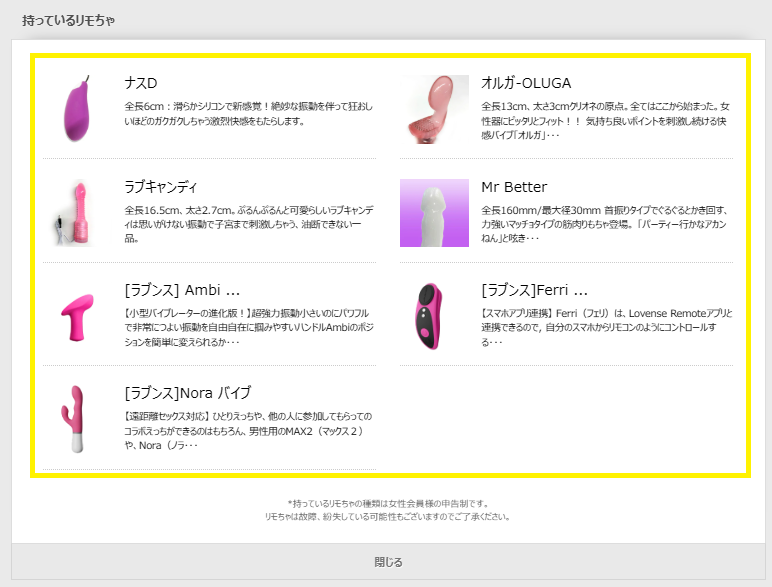Click the 遠距離 description text under Nora
The width and height of the screenshot is (772, 587).
coord(248,431)
